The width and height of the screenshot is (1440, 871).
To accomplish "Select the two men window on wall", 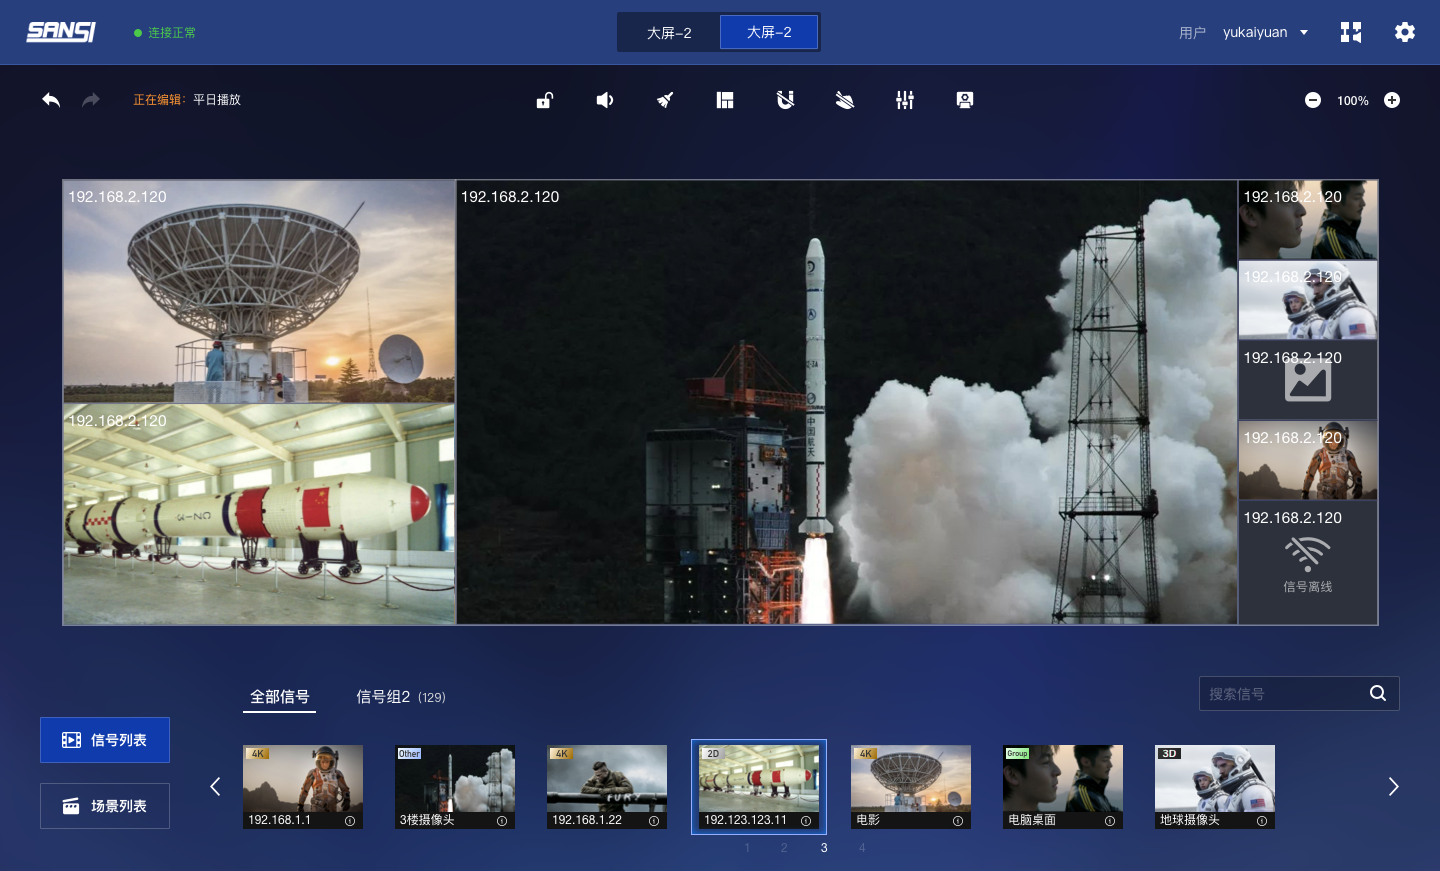I will tap(1308, 220).
